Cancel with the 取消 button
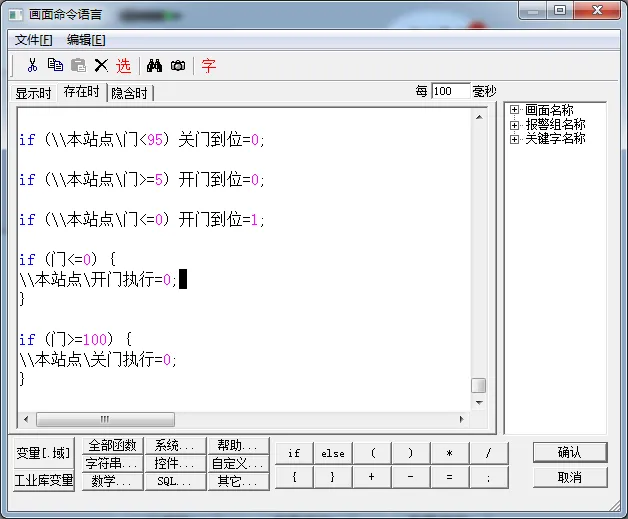 [x=570, y=477]
